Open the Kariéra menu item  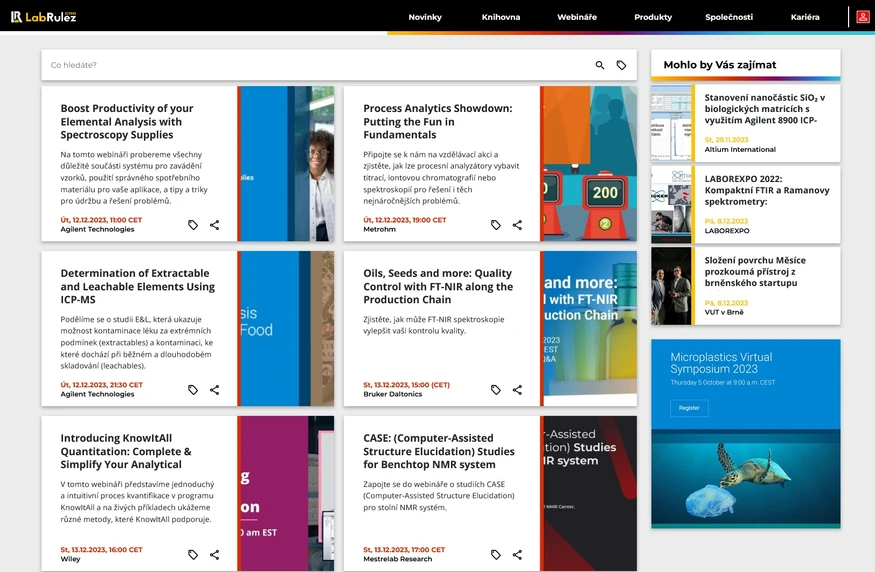point(805,17)
